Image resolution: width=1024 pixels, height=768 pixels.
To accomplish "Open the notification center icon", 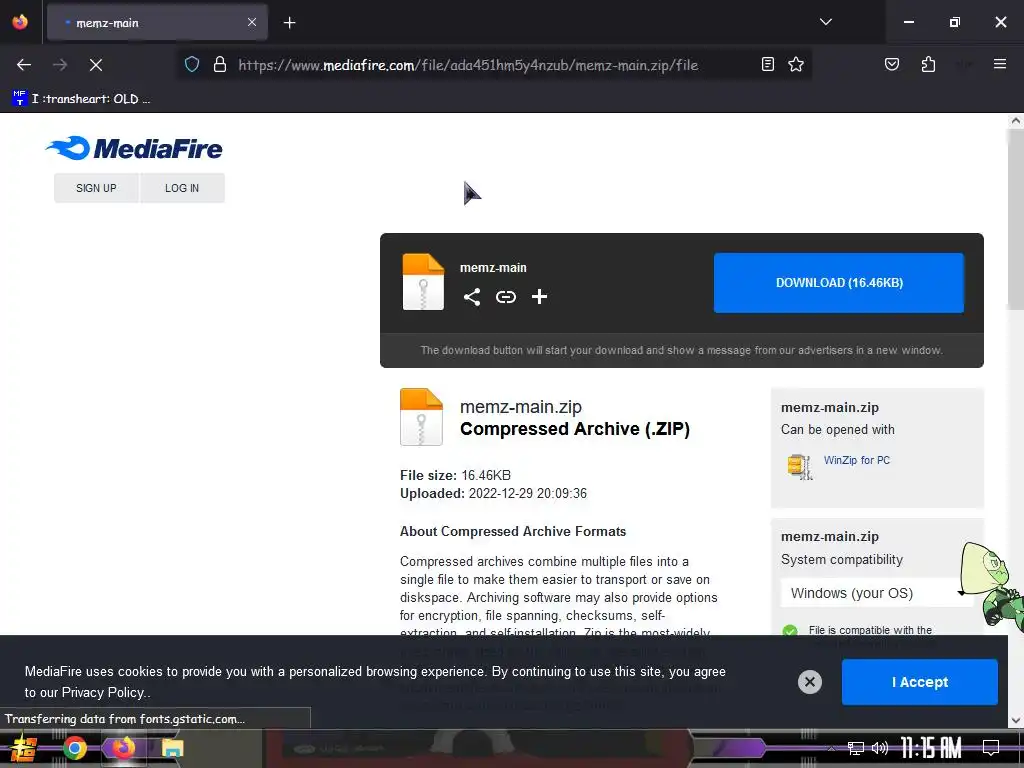I will (x=991, y=748).
